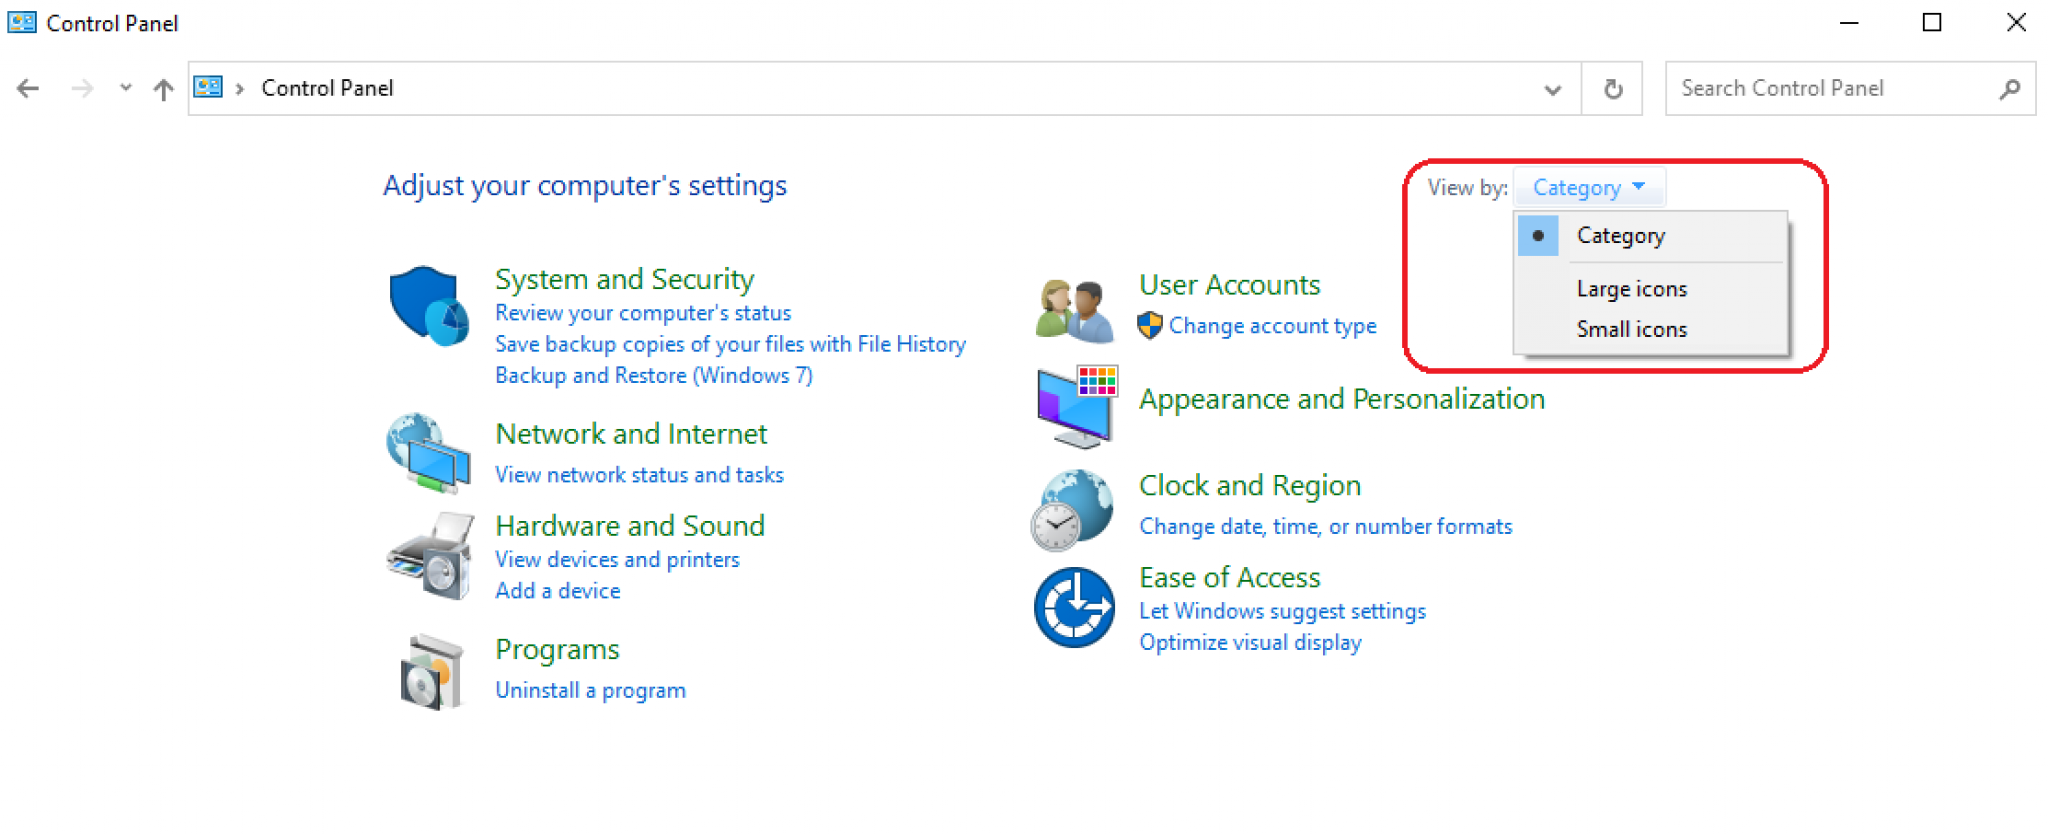This screenshot has height=834, width=2048.
Task: Click the search magnifier icon
Action: [x=2010, y=89]
